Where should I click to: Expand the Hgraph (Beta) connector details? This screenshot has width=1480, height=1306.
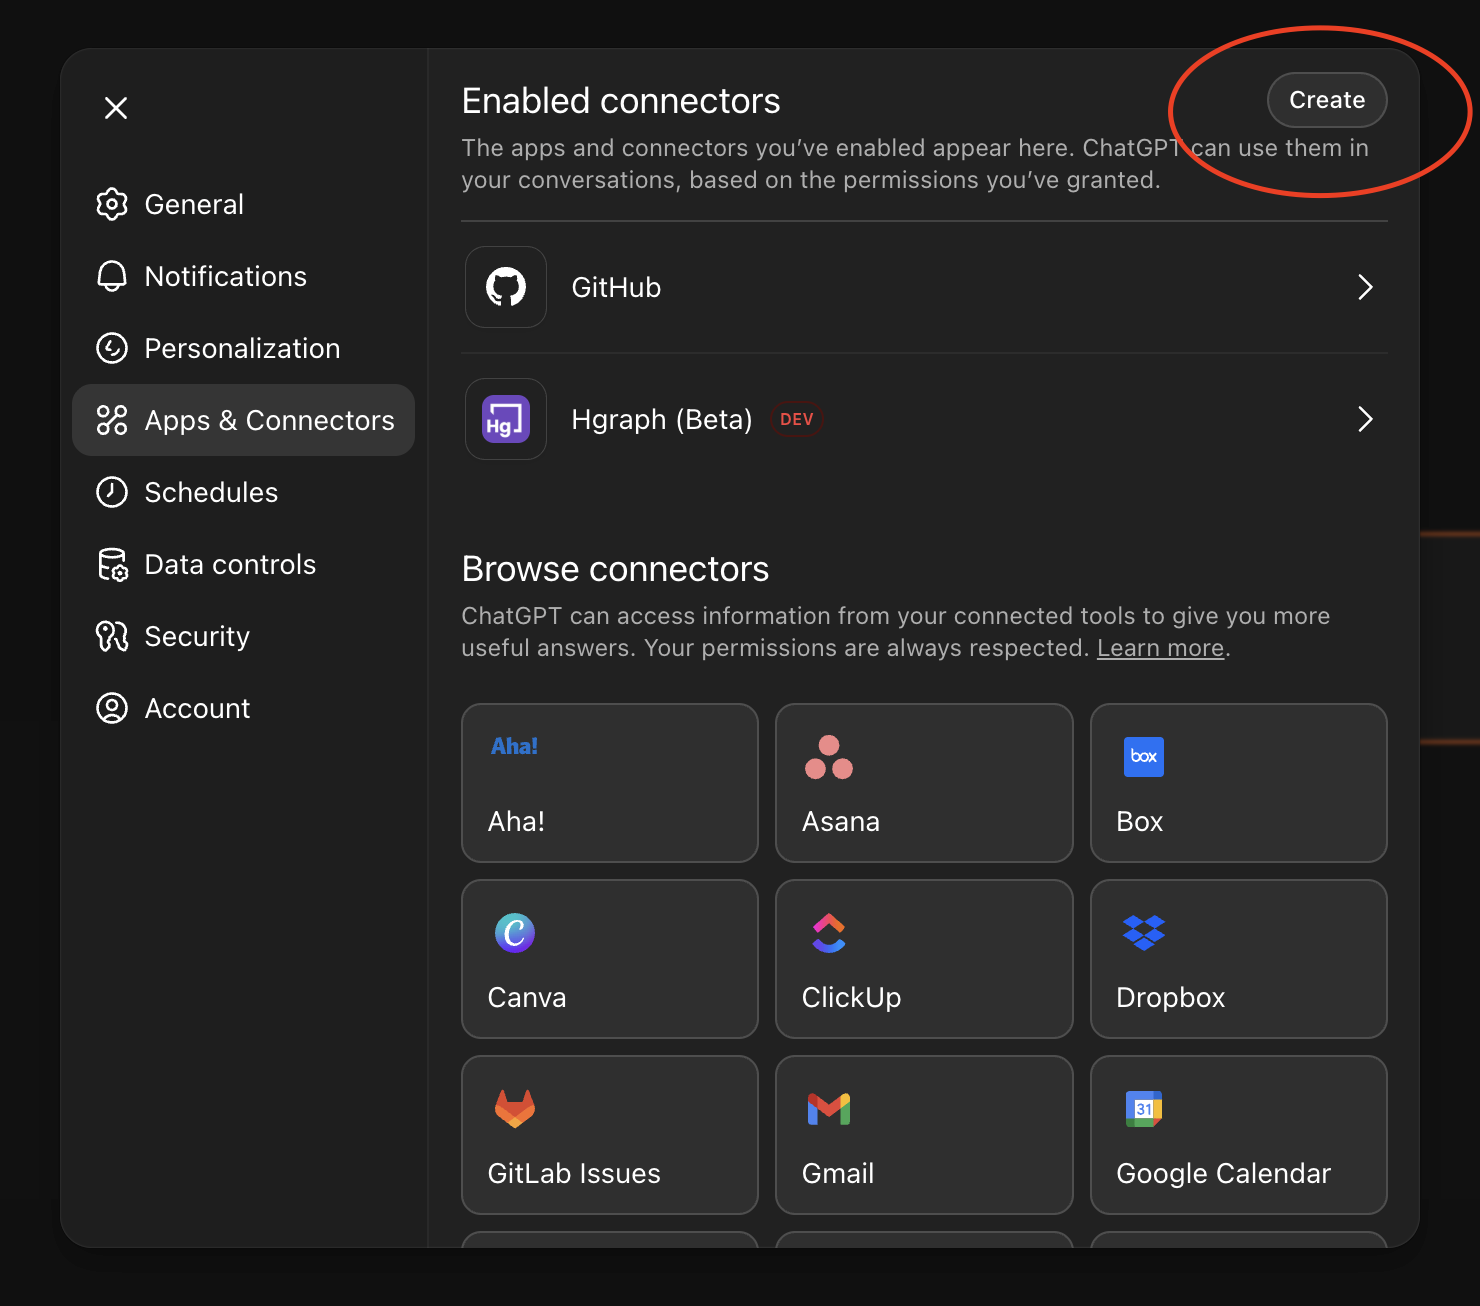click(1365, 420)
